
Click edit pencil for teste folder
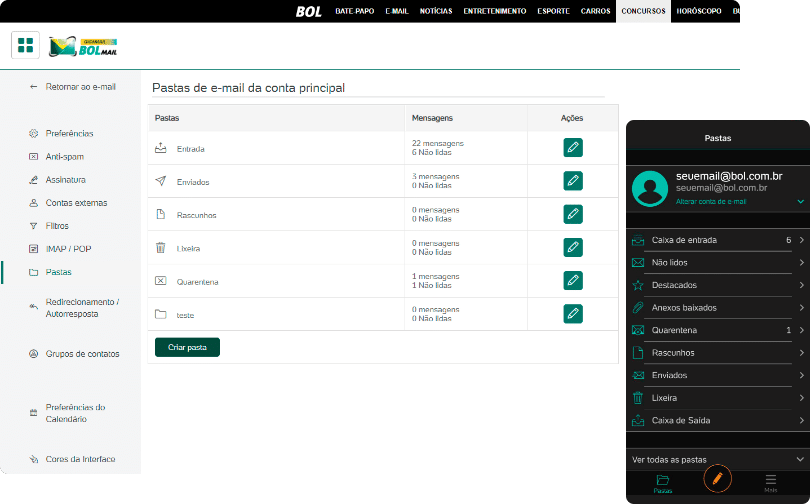pyautogui.click(x=573, y=313)
